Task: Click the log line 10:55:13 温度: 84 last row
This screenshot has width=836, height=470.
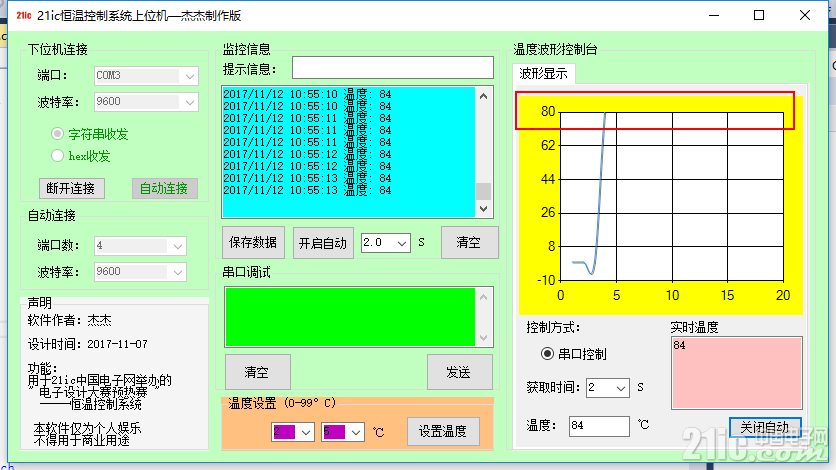Action: pos(307,190)
